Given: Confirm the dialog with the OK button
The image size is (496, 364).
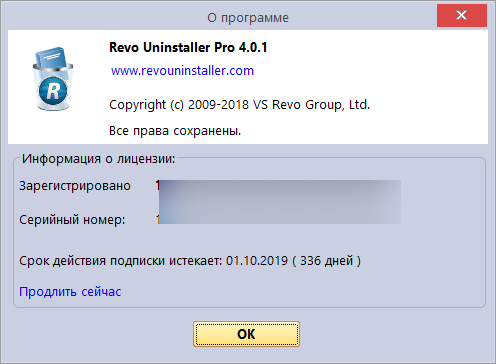Looking at the screenshot, I should click(246, 334).
